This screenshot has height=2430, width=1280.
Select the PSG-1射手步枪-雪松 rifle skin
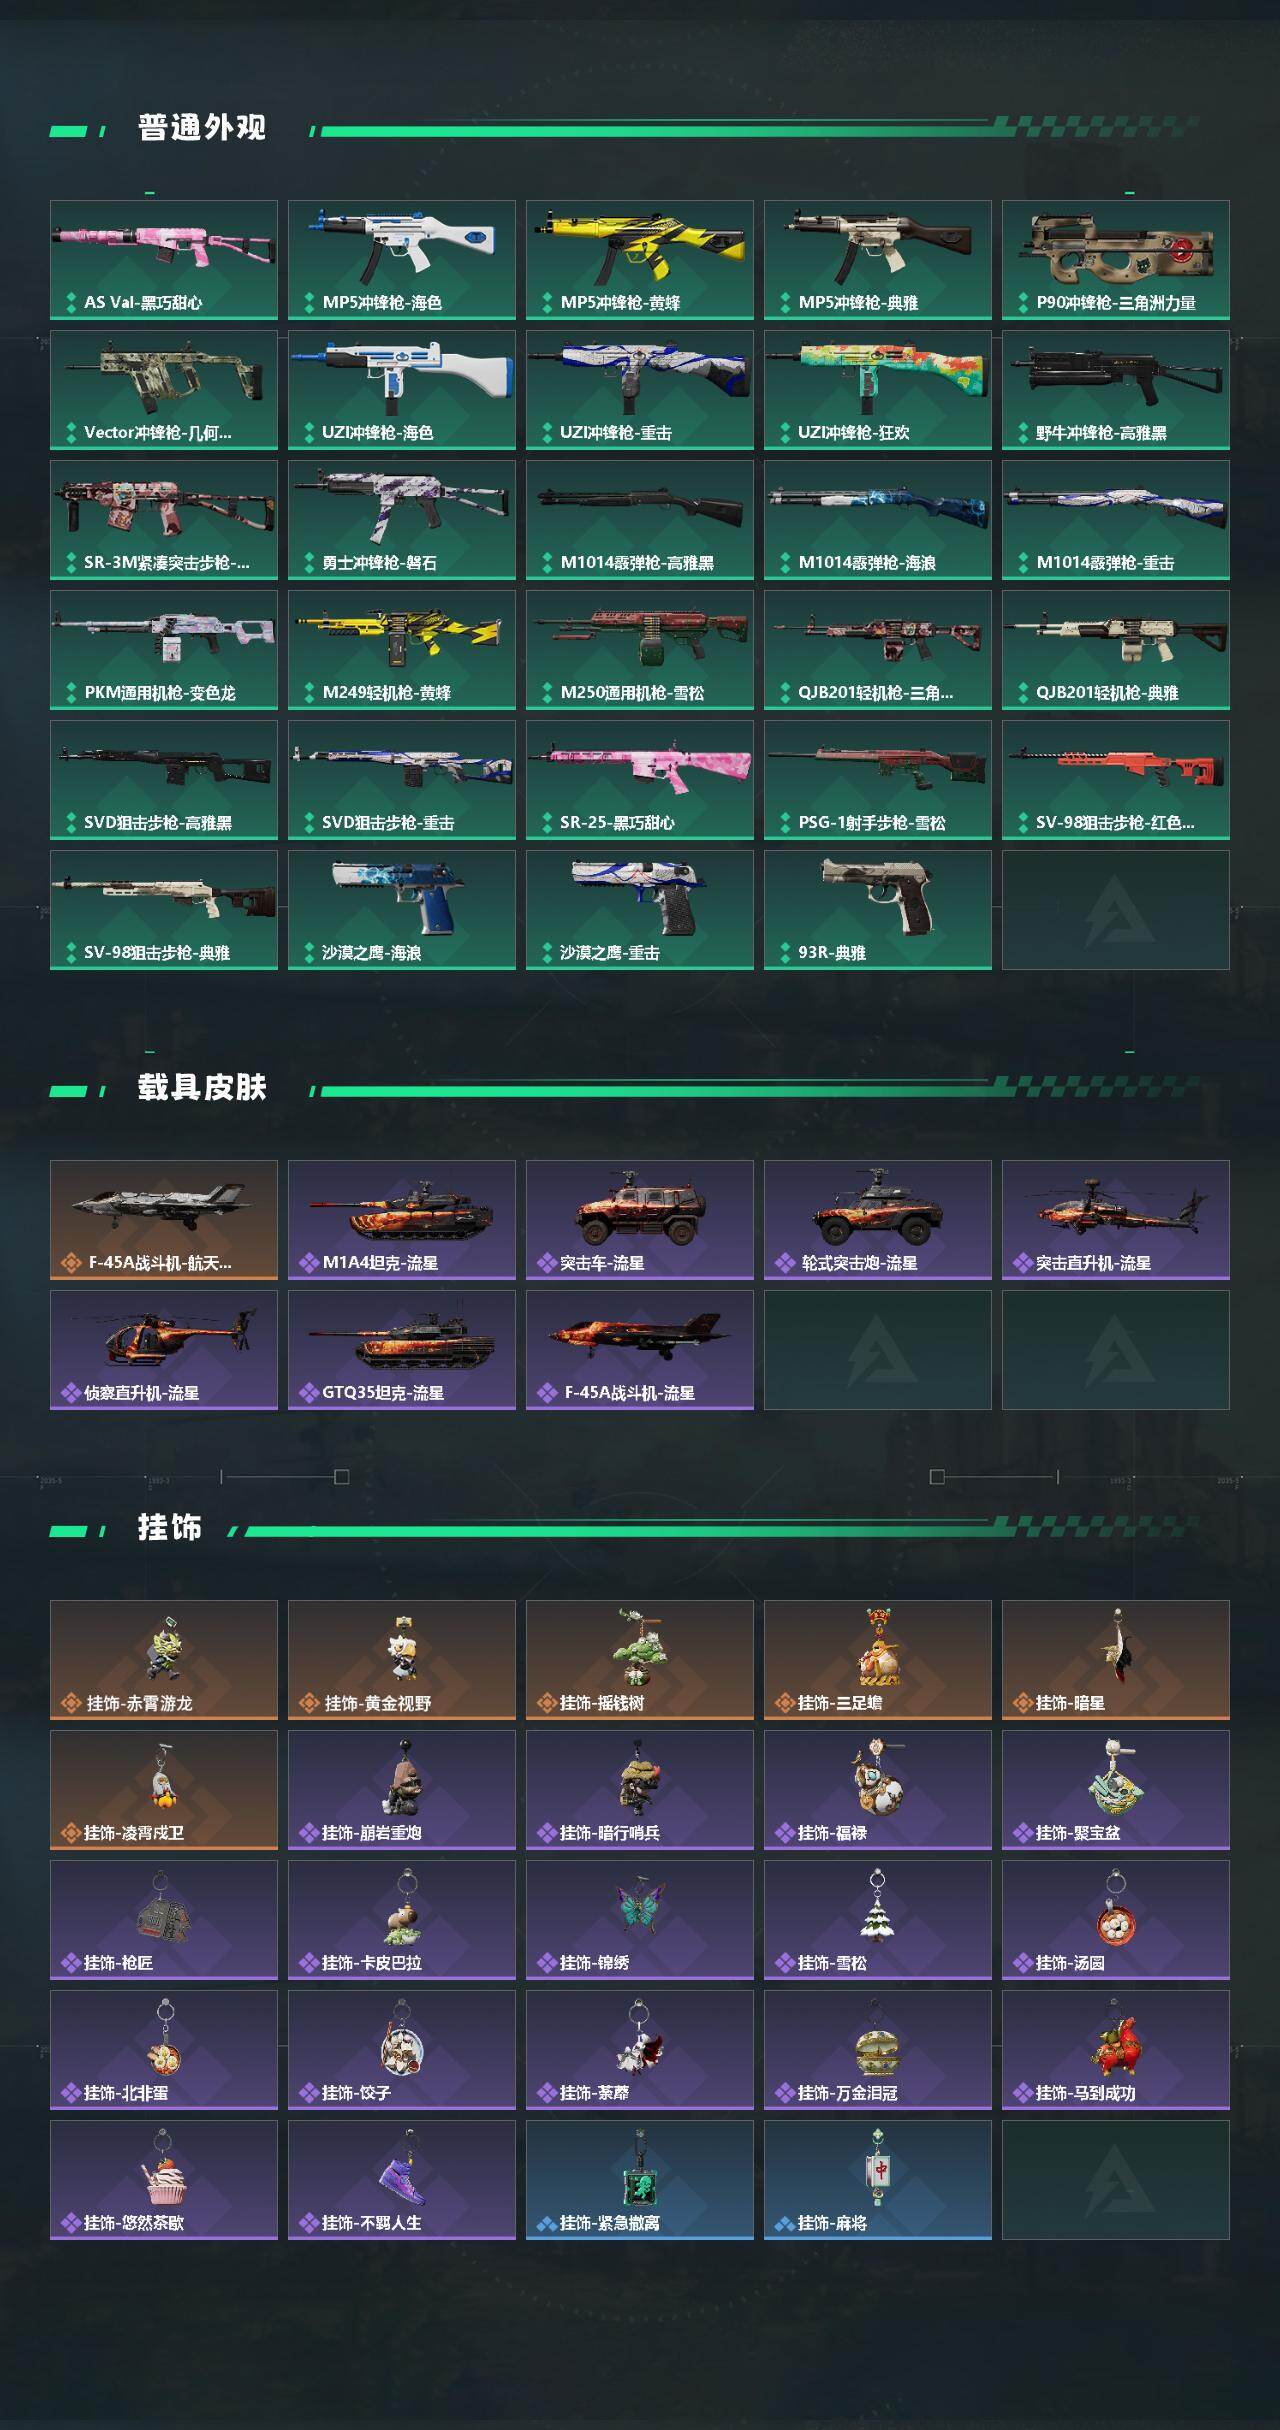878,780
